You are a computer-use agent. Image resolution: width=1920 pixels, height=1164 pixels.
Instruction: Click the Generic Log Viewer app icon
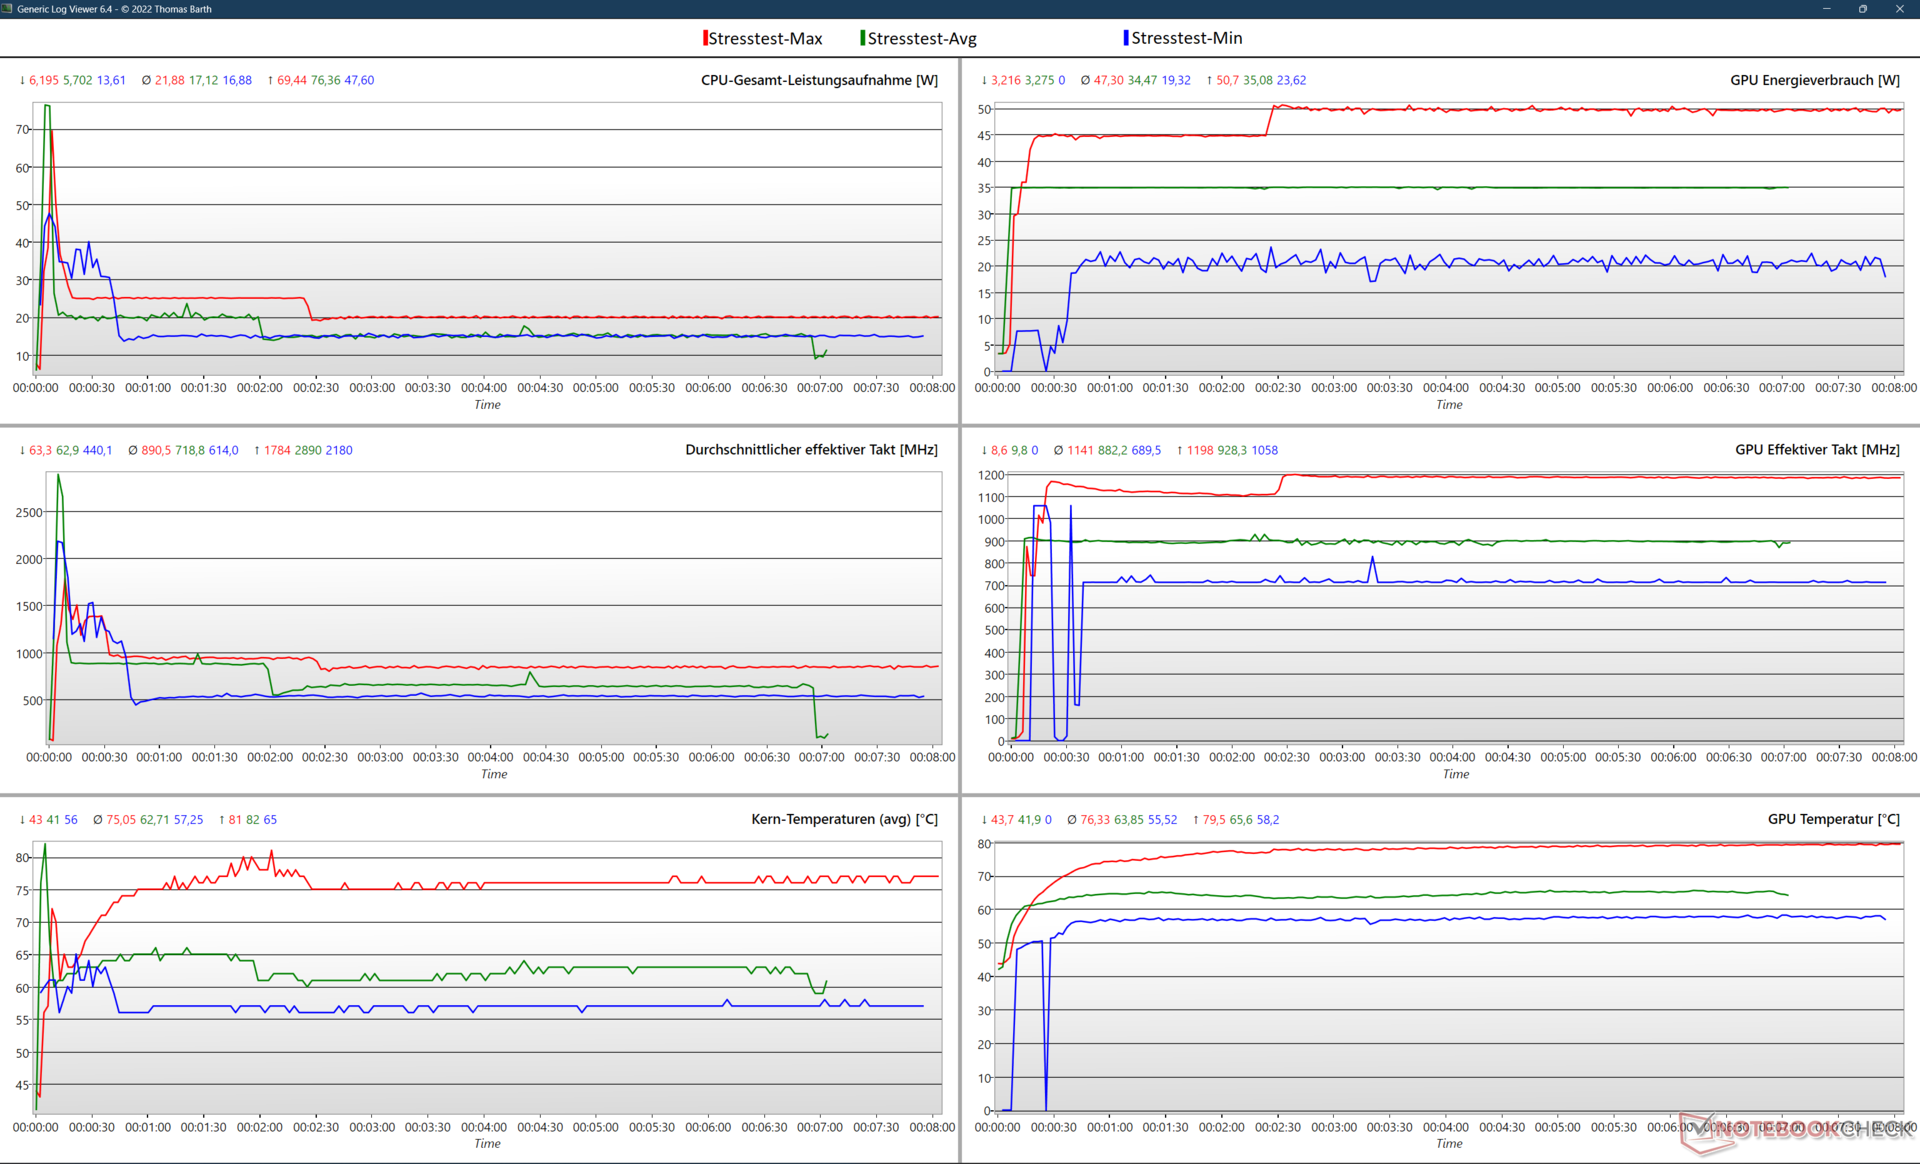8,9
